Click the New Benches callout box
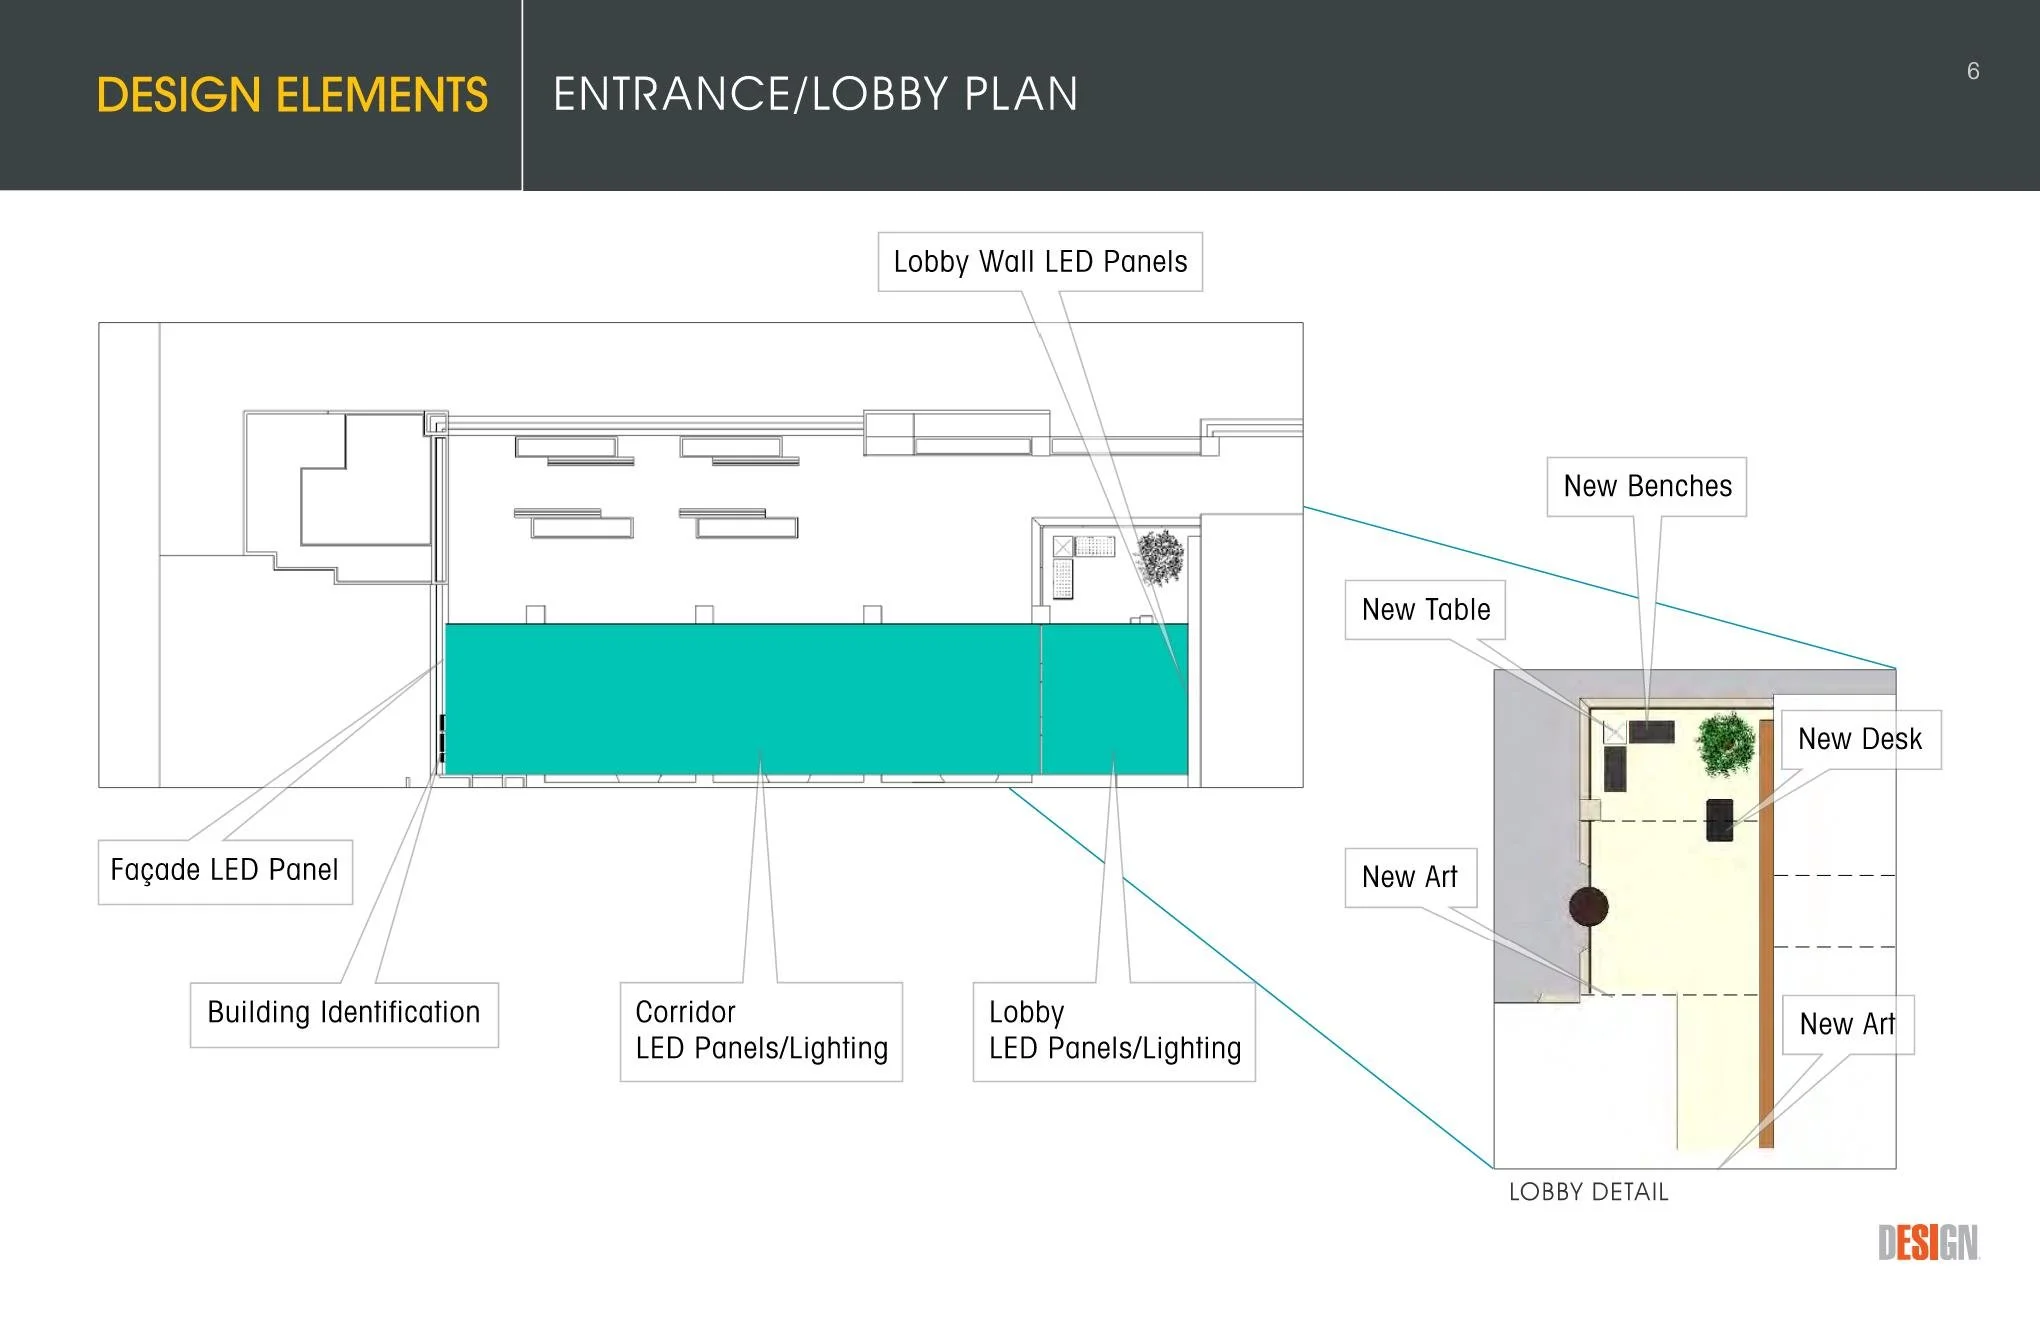2040x1320 pixels. [1645, 486]
